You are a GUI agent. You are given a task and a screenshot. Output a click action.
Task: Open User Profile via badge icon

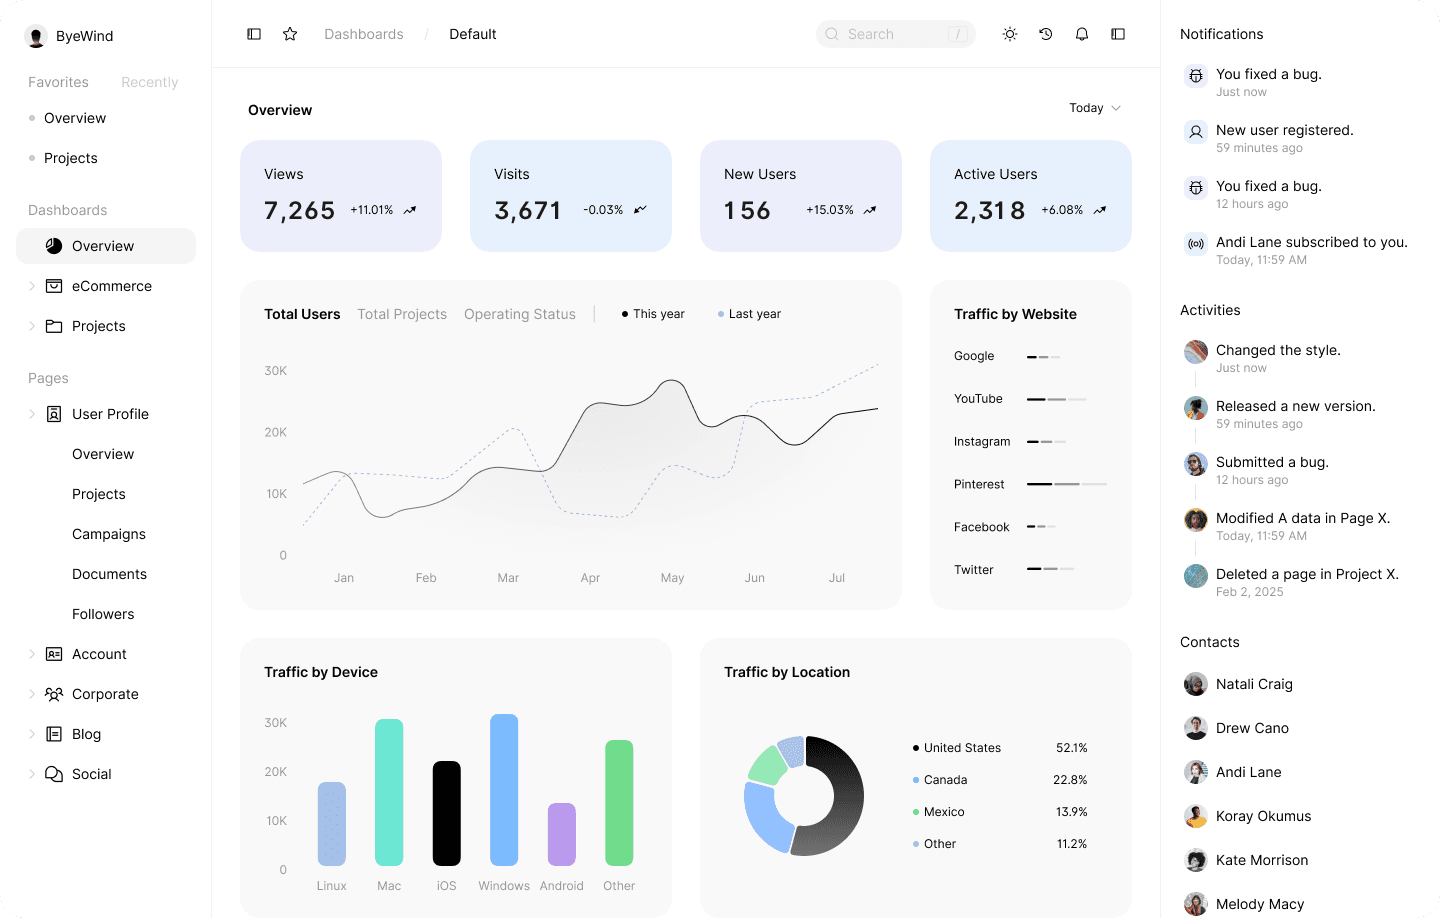click(53, 413)
